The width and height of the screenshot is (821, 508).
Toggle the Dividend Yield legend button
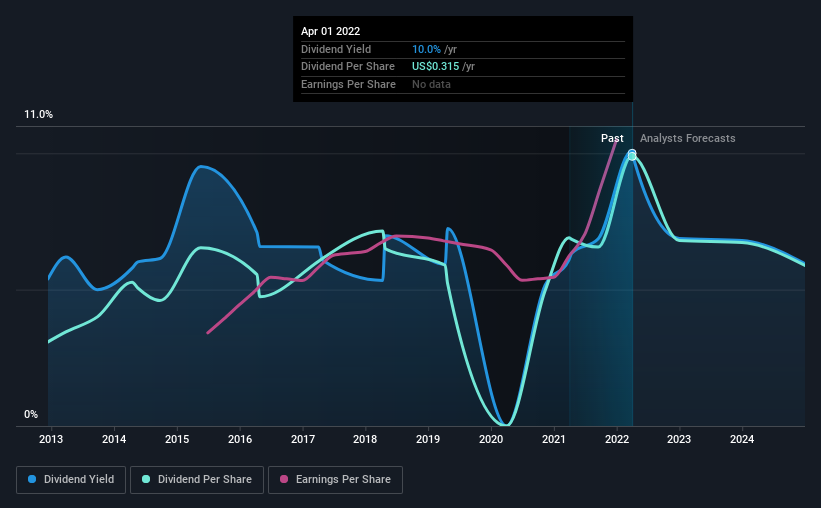71,480
